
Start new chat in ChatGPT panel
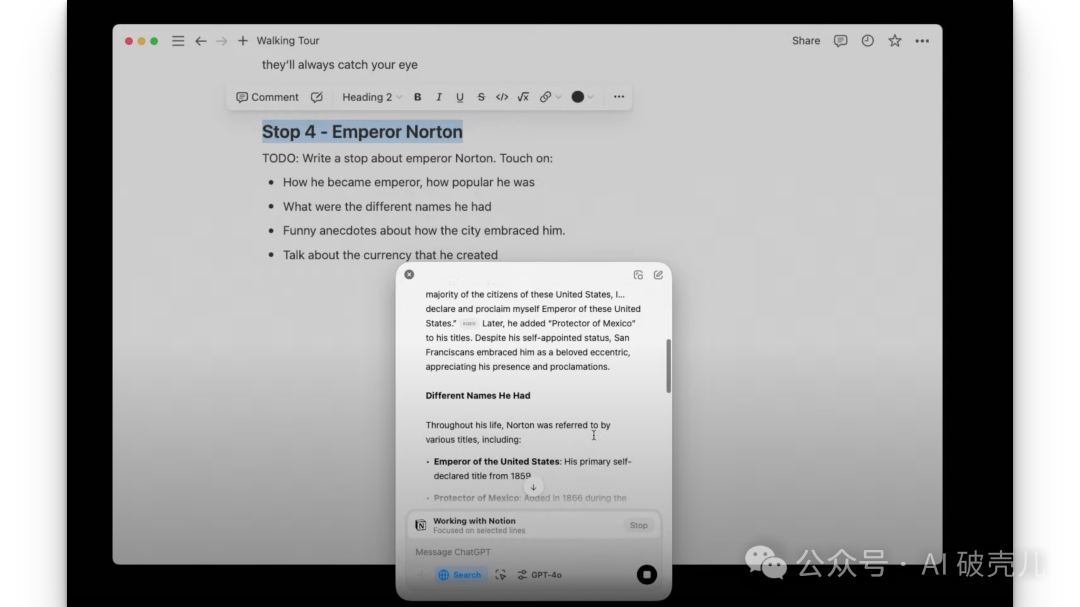coord(658,275)
